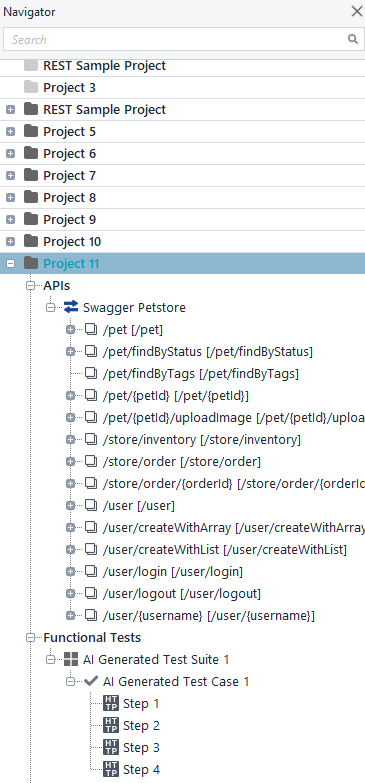Click the Search magnifier icon
Screen dimensions: 365x783
click(x=353, y=39)
